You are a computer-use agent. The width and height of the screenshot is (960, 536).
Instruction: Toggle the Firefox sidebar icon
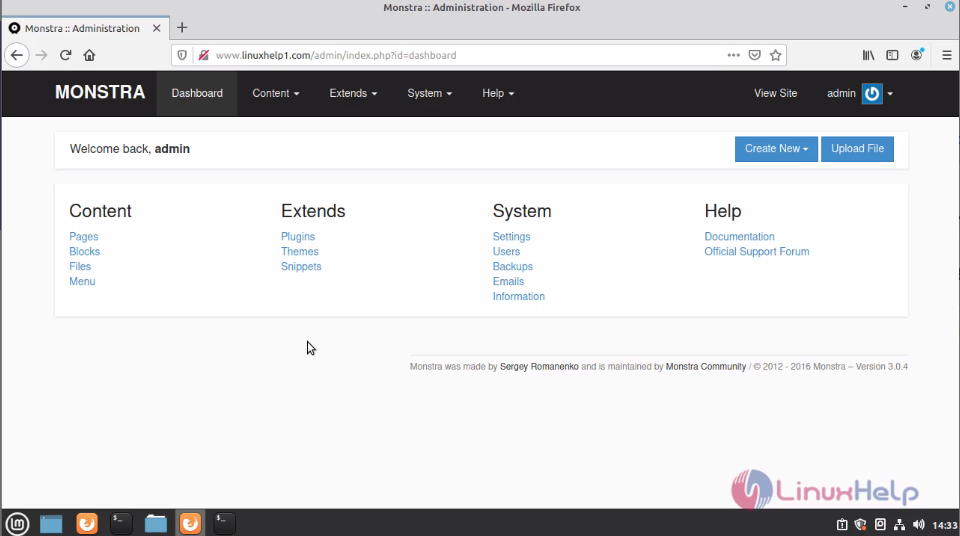pyautogui.click(x=892, y=55)
